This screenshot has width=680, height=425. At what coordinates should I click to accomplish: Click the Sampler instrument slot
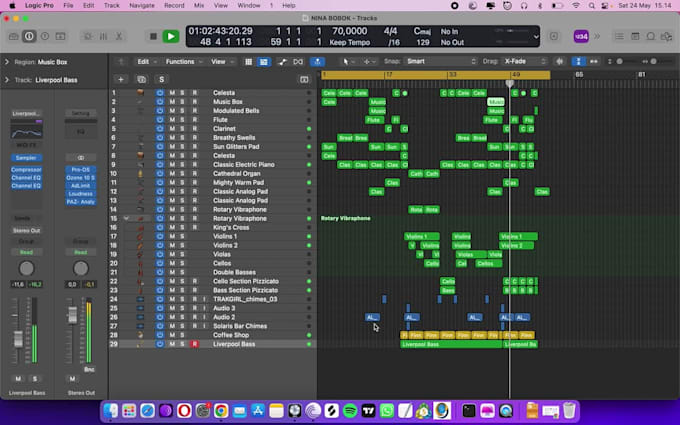point(26,158)
